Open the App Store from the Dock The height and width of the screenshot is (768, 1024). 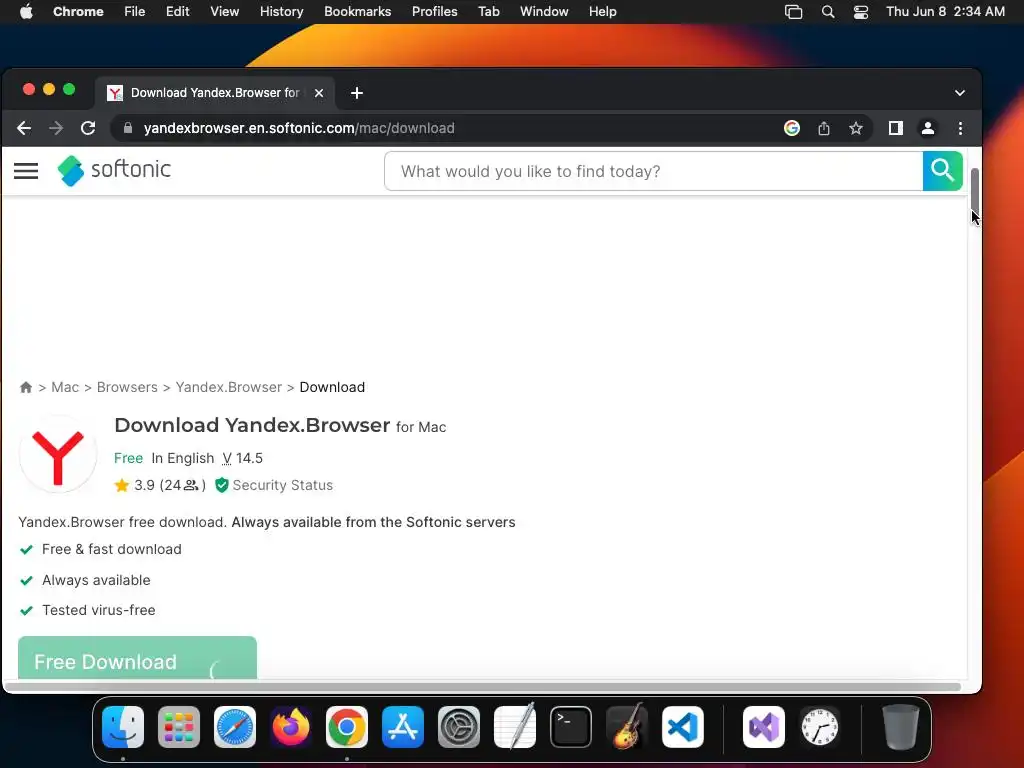coord(403,727)
